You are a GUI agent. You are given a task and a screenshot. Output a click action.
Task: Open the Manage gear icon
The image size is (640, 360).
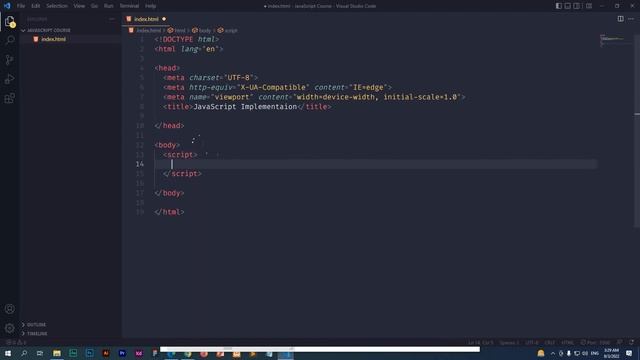click(10, 328)
